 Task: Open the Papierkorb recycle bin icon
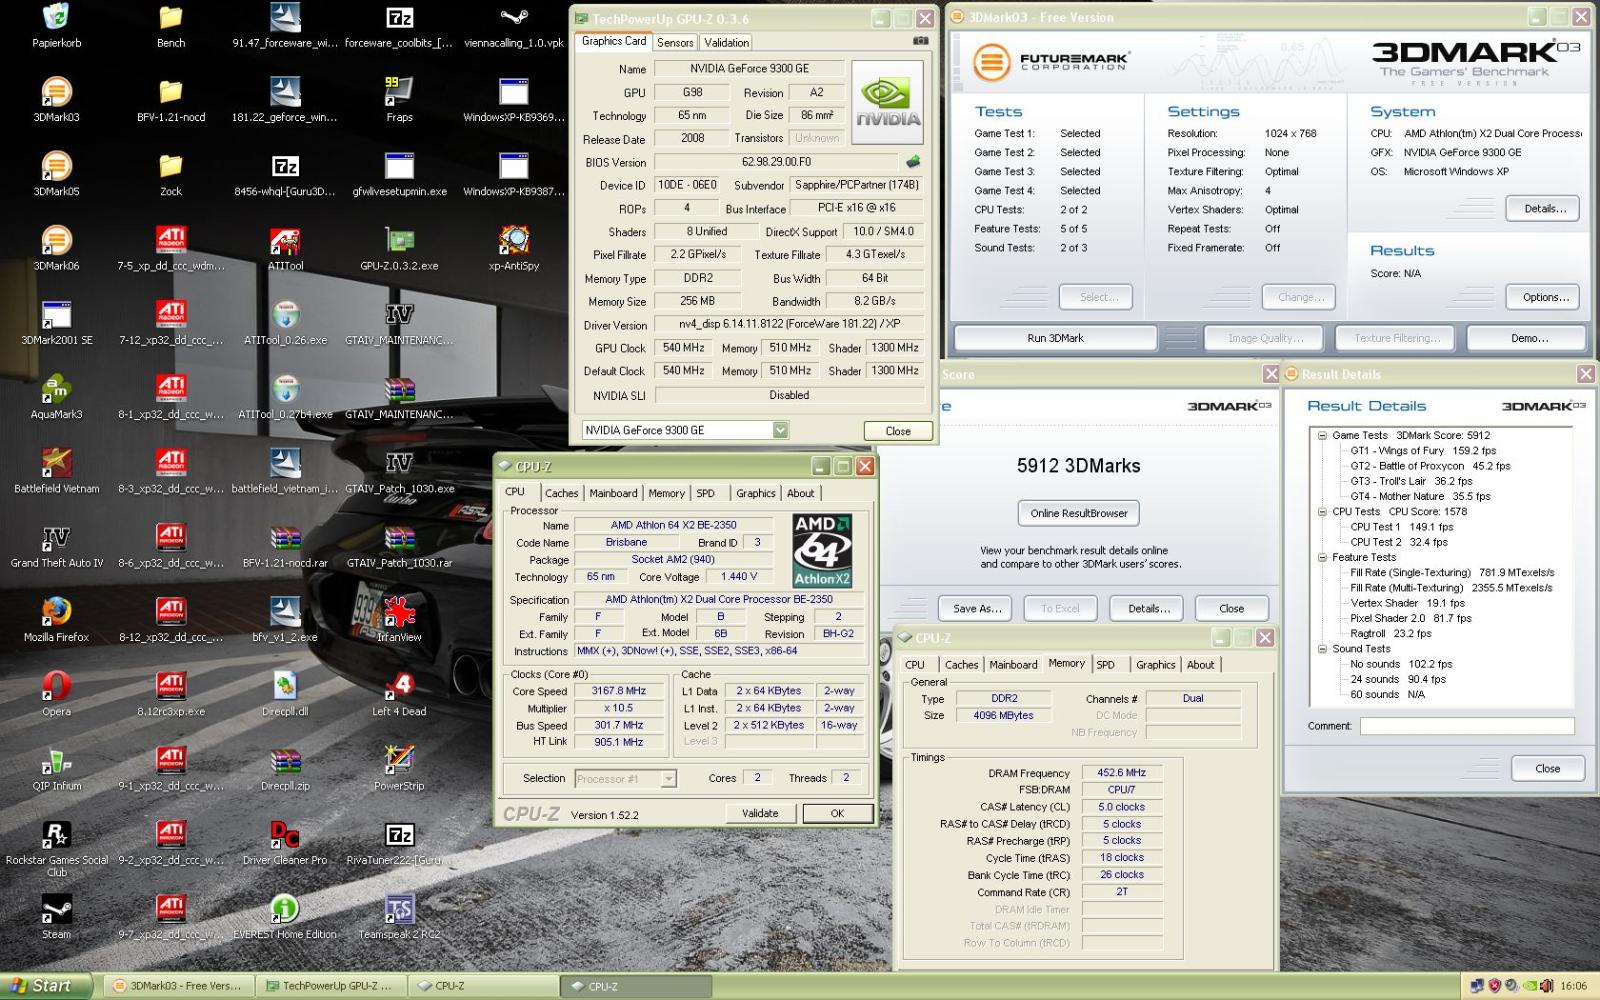[56, 18]
